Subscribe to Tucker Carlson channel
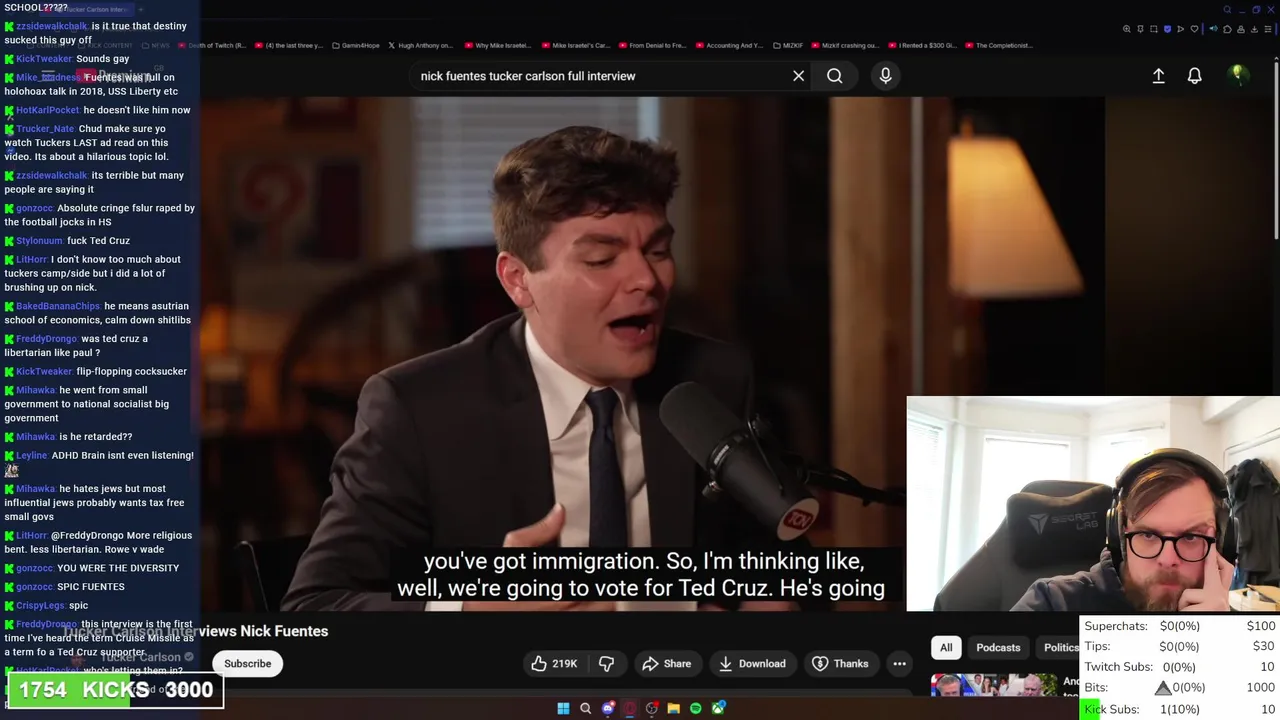Image resolution: width=1280 pixels, height=720 pixels. 247,663
